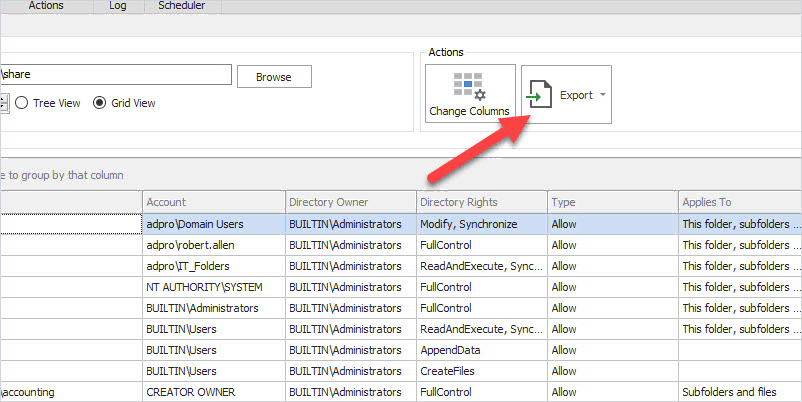Click the Subfolders and files cell
802x402 pixels.
click(740, 392)
